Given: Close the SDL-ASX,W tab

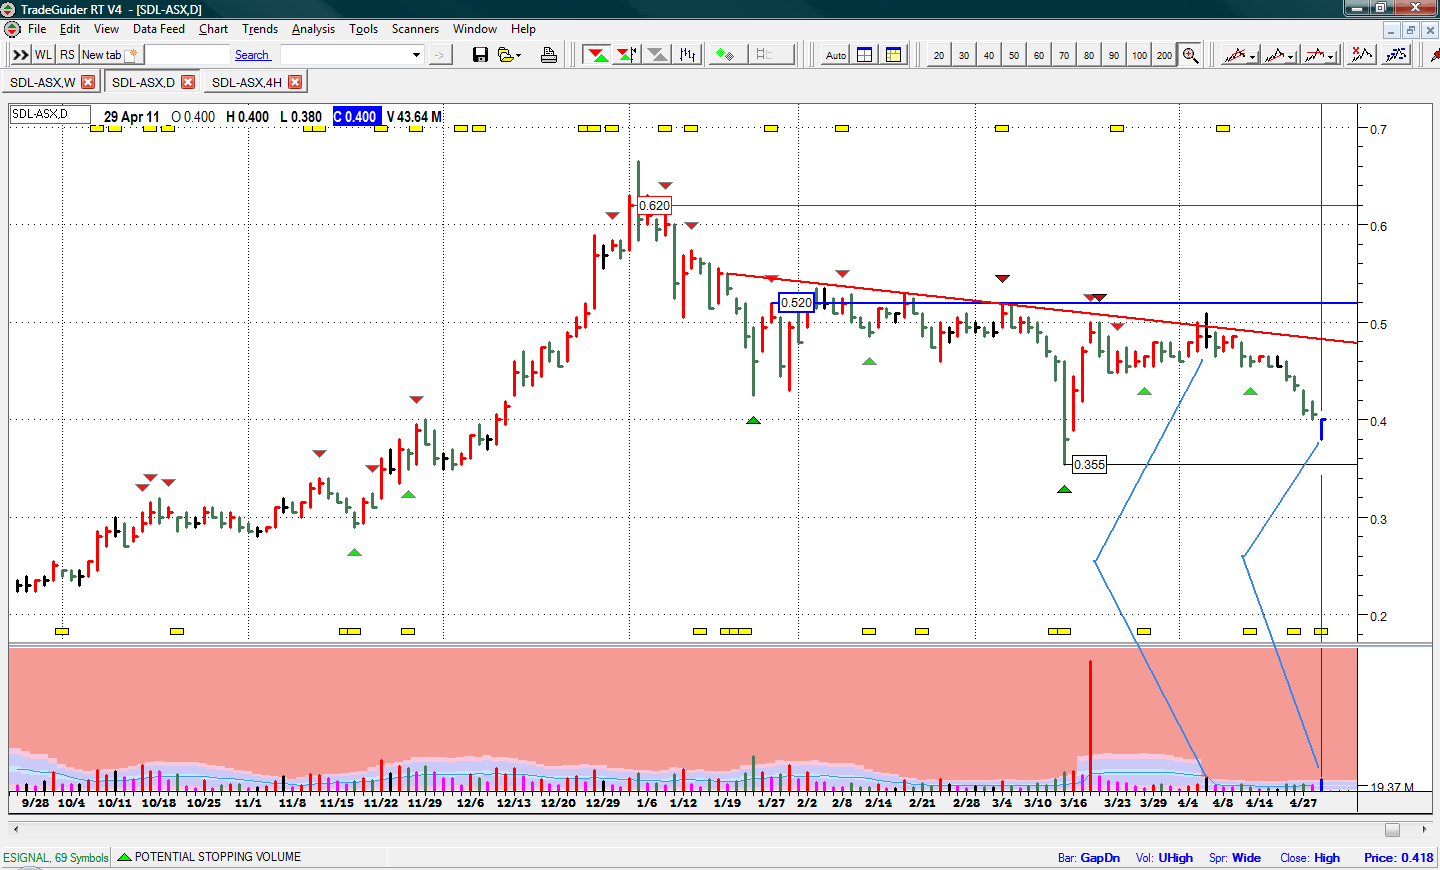Looking at the screenshot, I should [88, 82].
